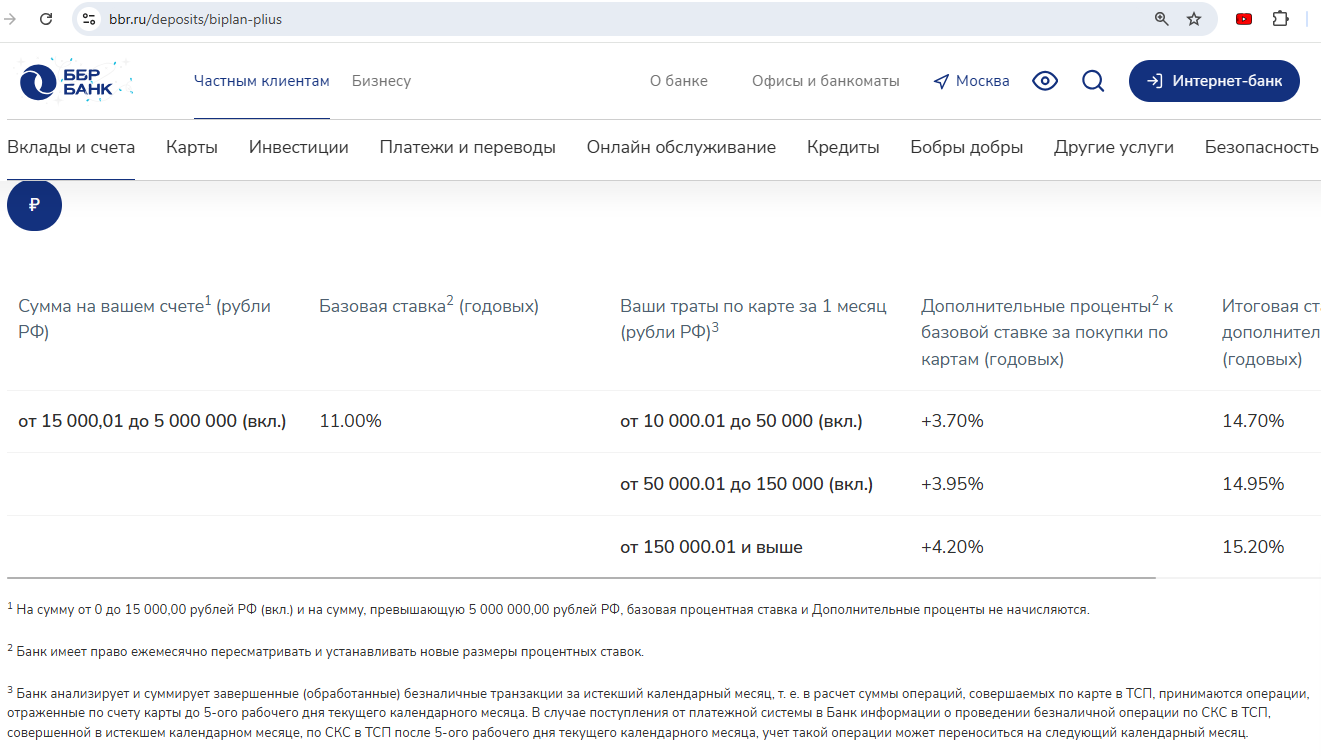The height and width of the screenshot is (756, 1321).
Task: Bookmark this page with the star icon
Action: [x=1193, y=19]
